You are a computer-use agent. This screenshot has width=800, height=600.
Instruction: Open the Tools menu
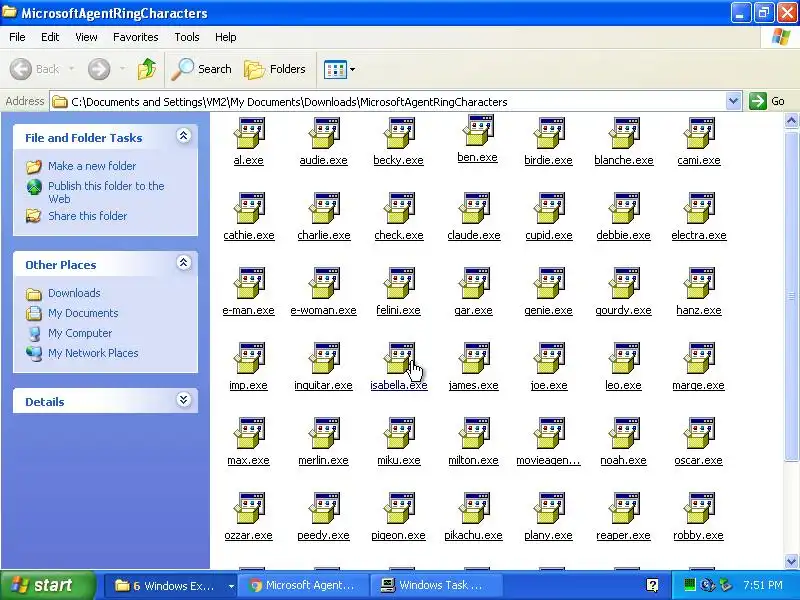(x=187, y=37)
